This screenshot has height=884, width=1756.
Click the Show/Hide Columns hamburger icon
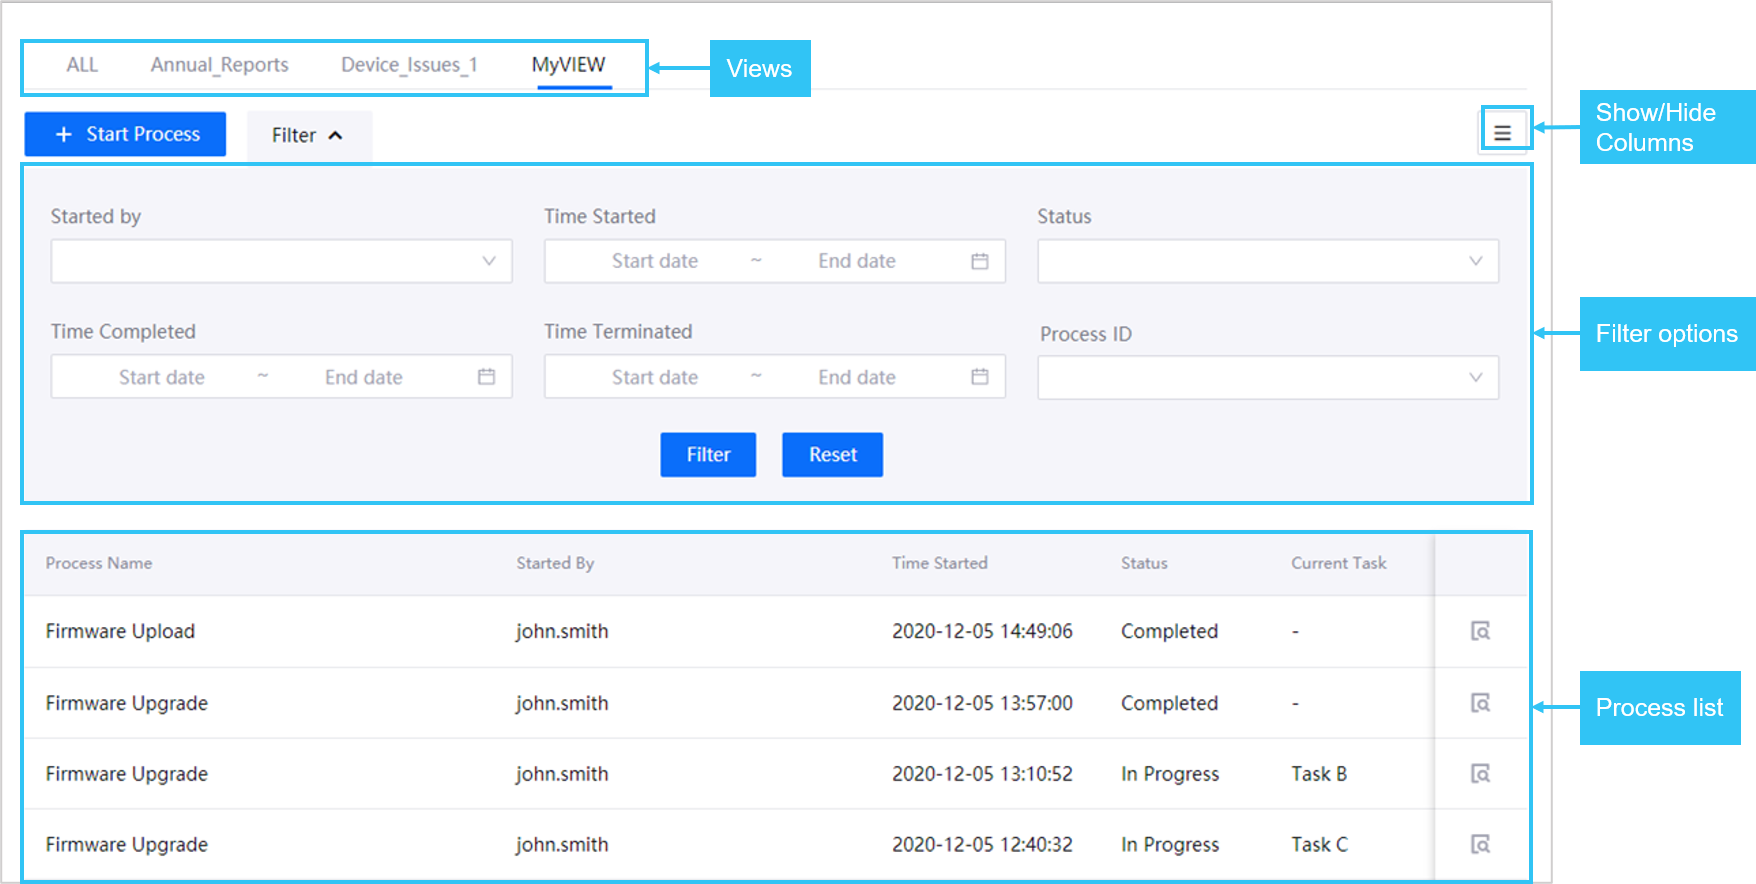(1502, 132)
